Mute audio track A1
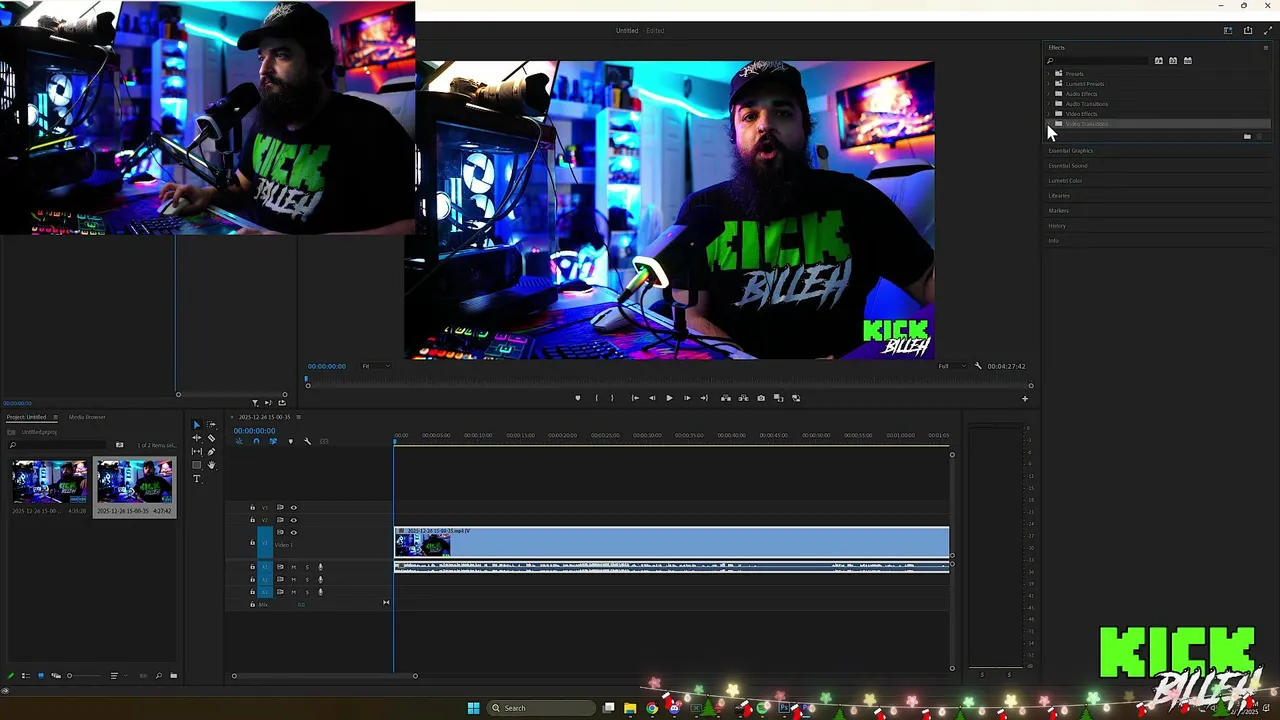 click(x=294, y=567)
